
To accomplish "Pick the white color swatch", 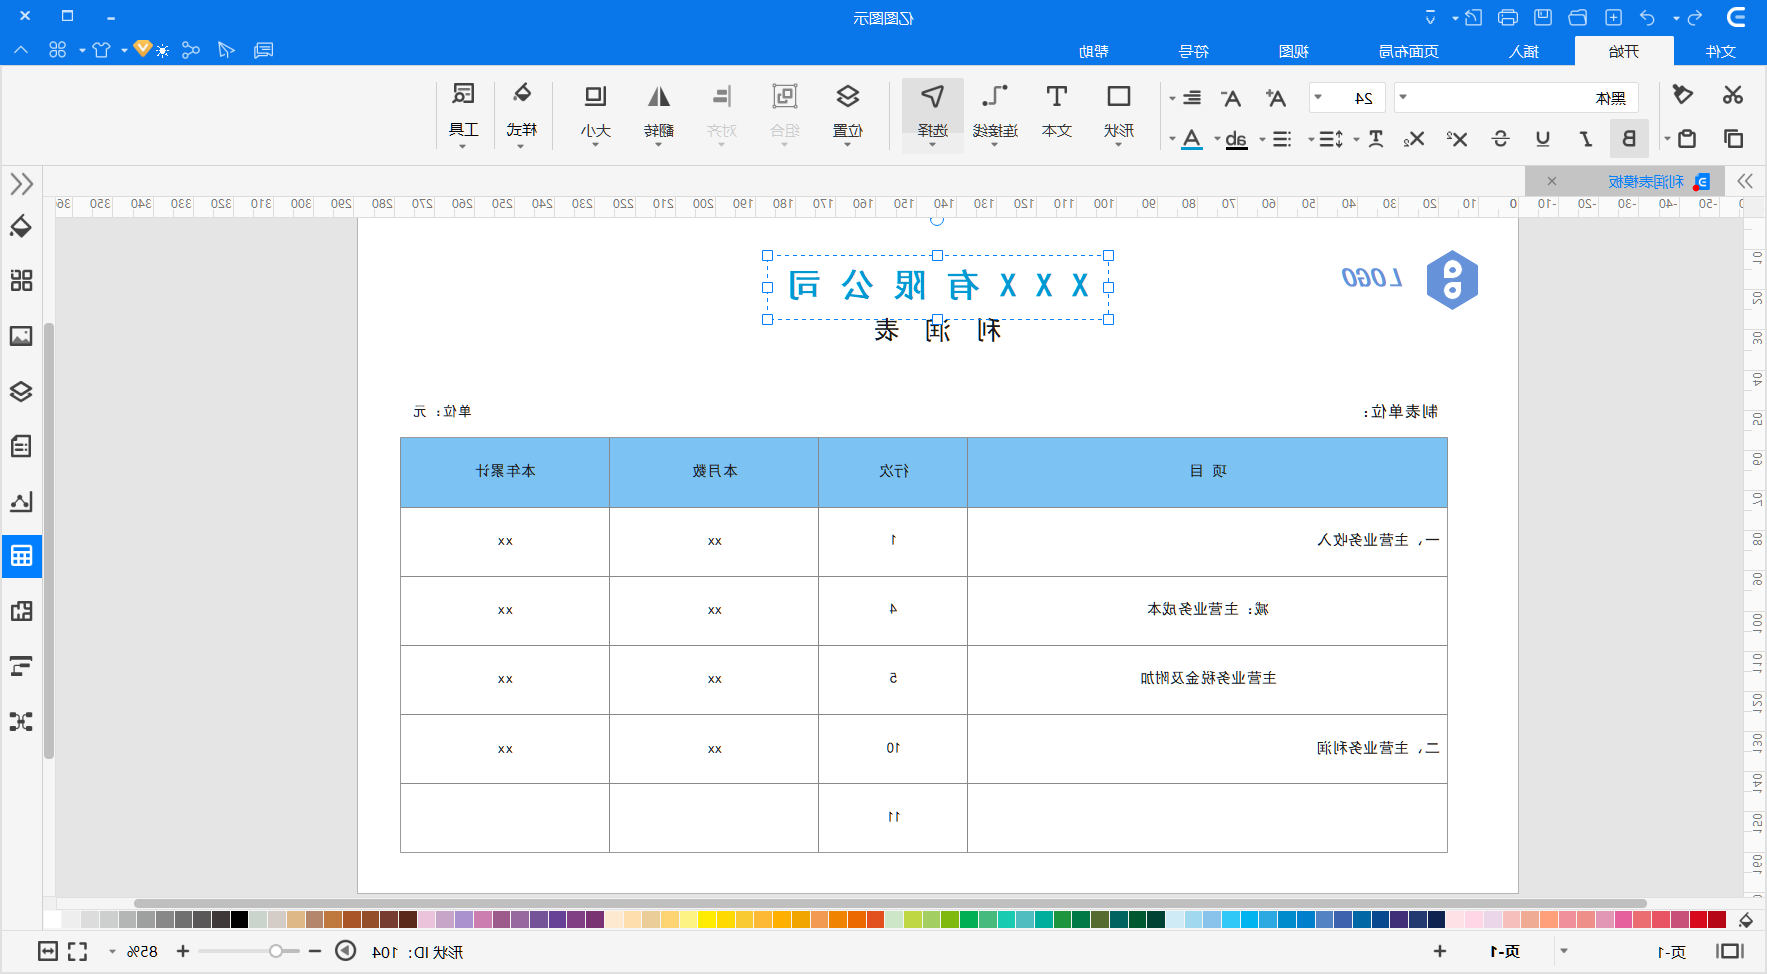I will tap(51, 919).
